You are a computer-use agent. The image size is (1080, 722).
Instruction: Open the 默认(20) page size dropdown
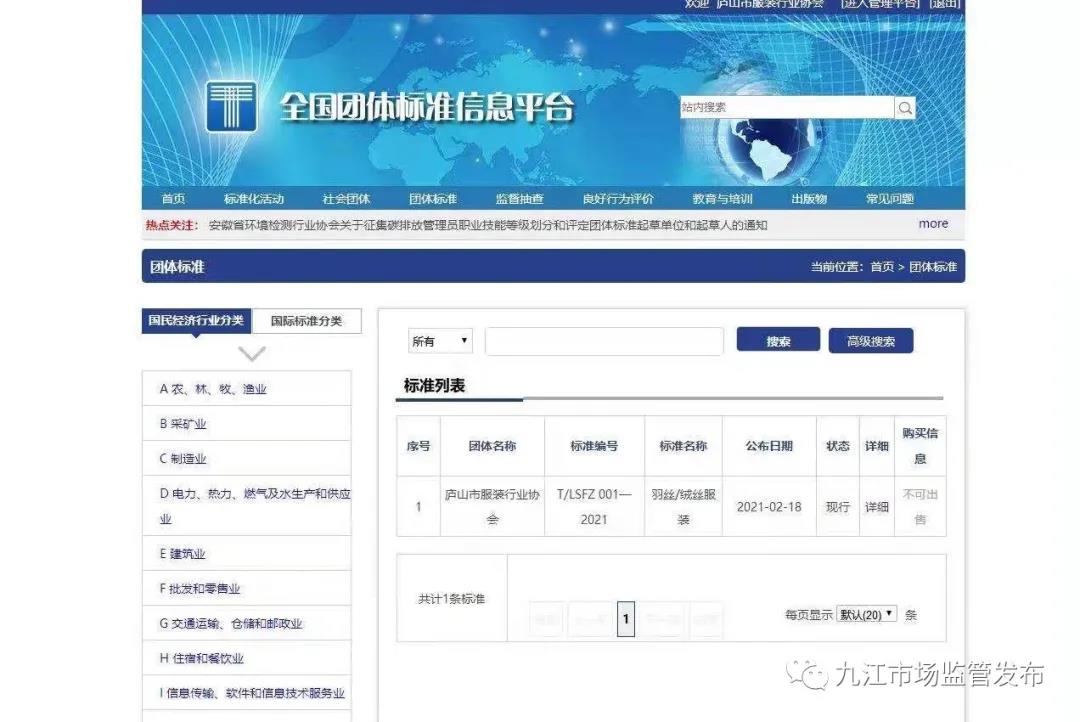(x=866, y=615)
